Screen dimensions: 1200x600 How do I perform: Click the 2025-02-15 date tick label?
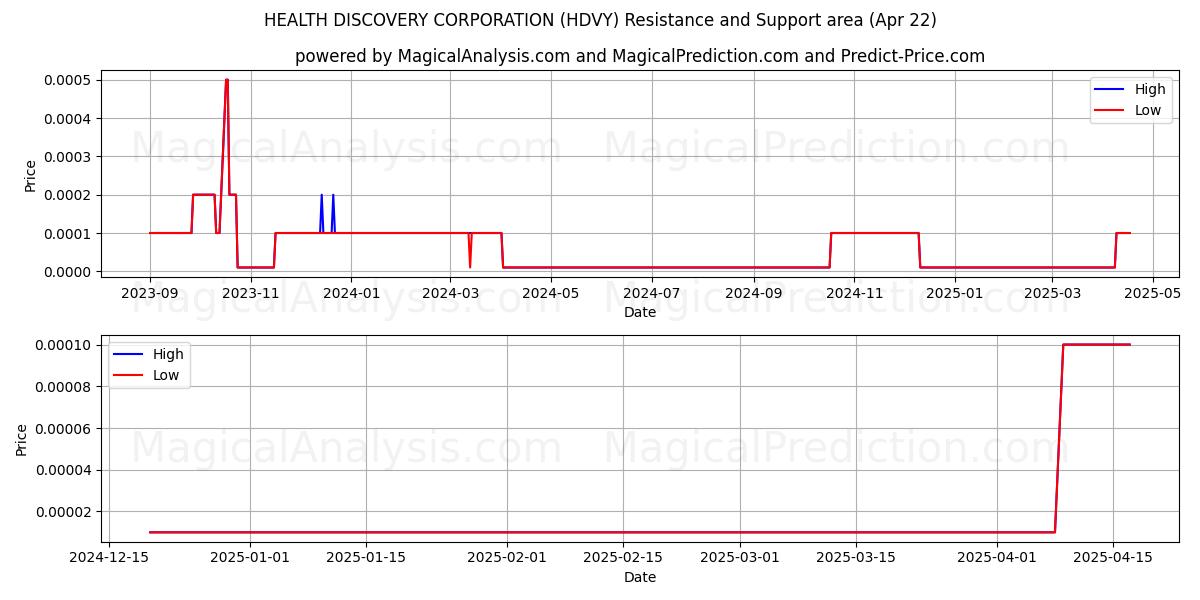pos(623,558)
